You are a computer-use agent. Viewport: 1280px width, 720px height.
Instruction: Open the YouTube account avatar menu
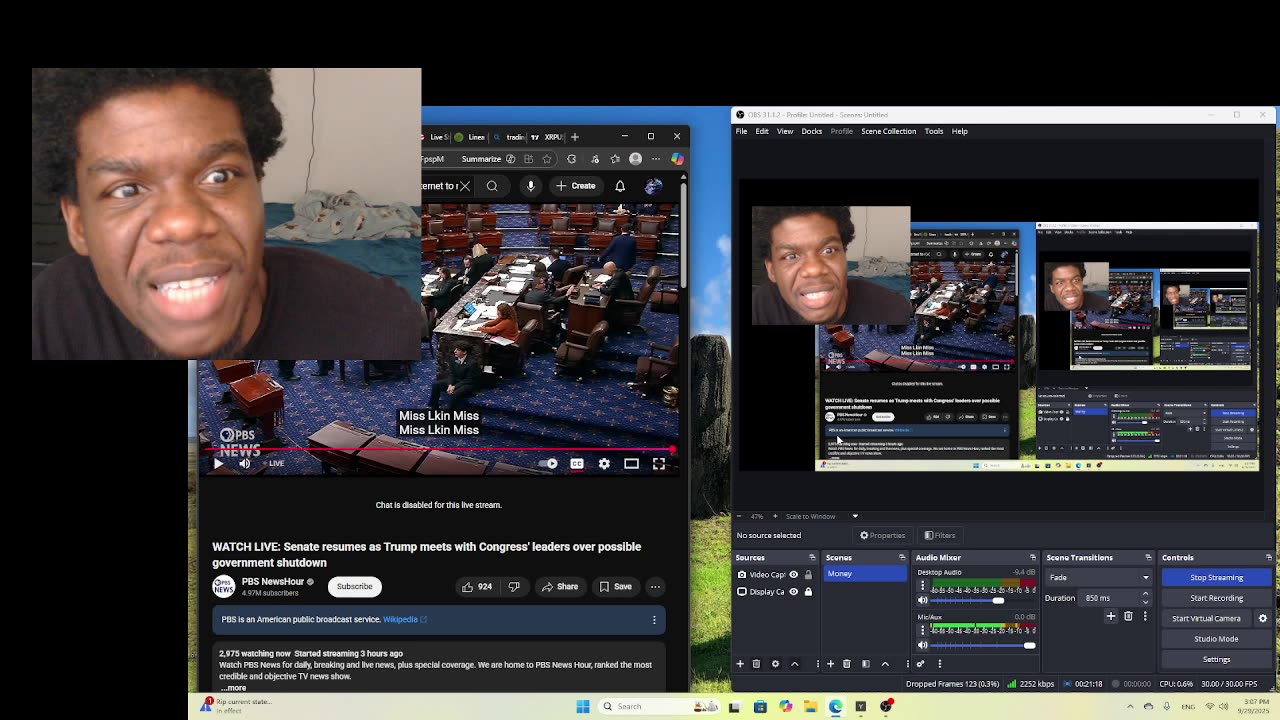click(x=653, y=186)
